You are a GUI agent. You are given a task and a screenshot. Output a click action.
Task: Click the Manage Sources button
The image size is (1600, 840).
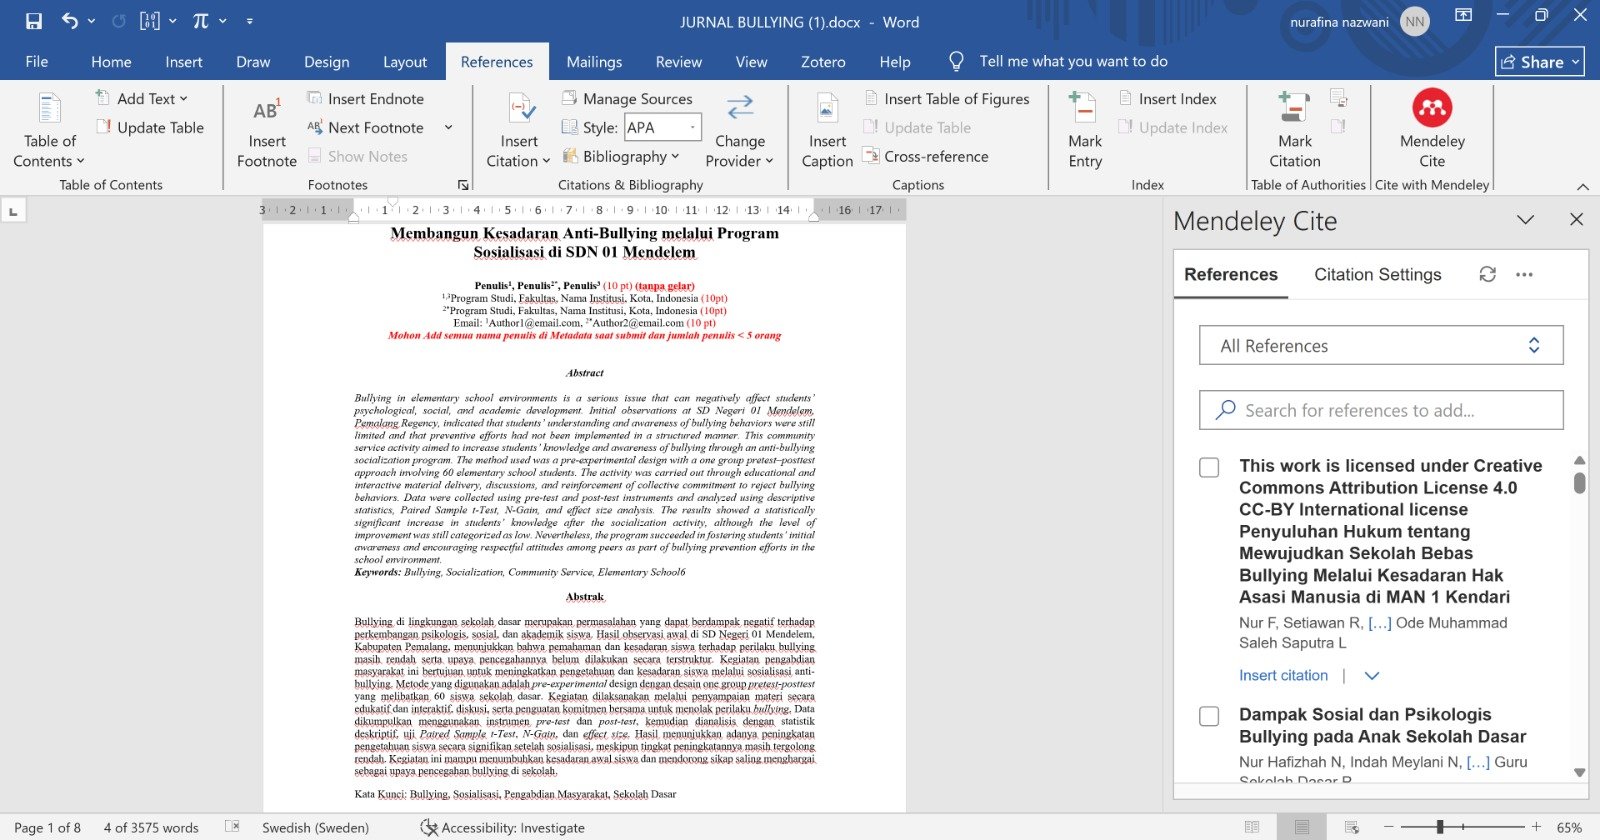coord(627,98)
